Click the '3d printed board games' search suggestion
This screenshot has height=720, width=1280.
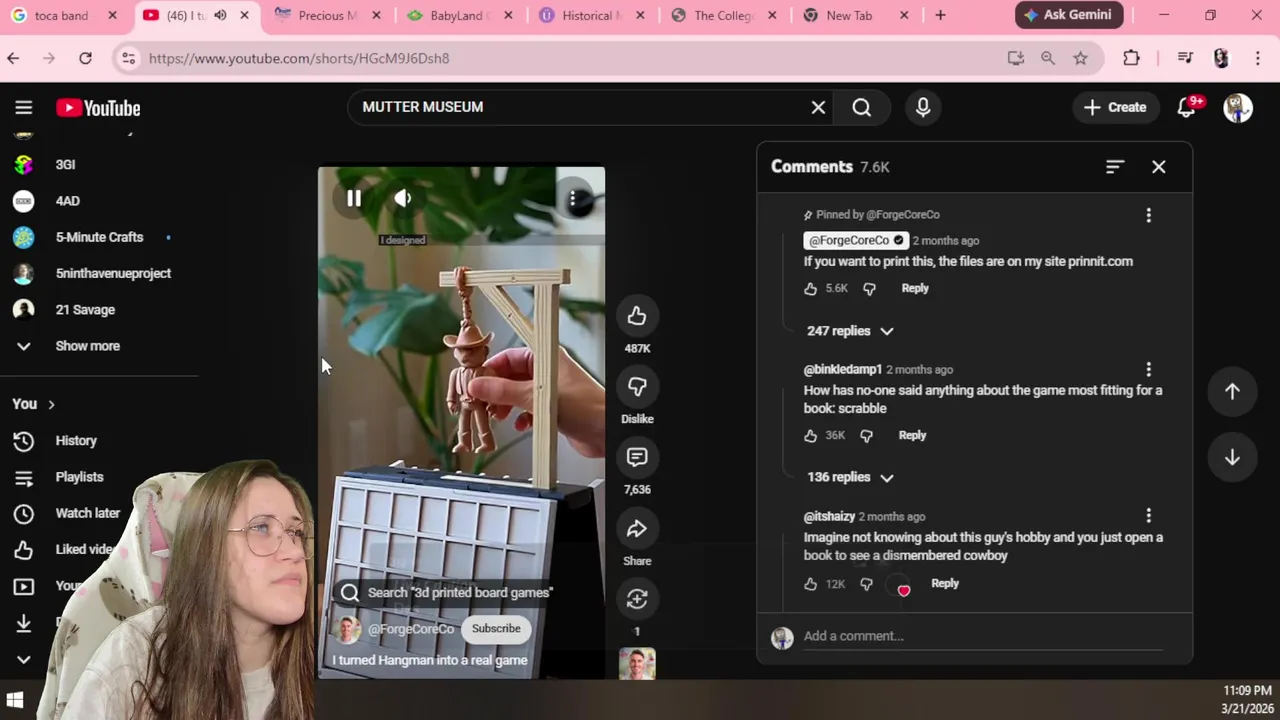point(448,593)
